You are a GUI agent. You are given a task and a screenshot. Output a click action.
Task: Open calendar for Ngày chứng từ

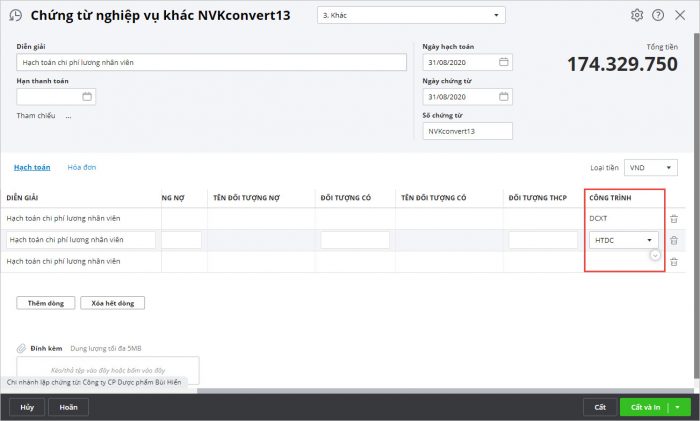(x=504, y=96)
